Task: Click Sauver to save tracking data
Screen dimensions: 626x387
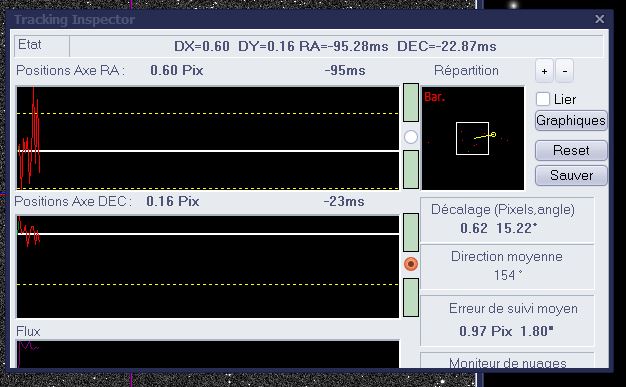Action: (x=571, y=175)
